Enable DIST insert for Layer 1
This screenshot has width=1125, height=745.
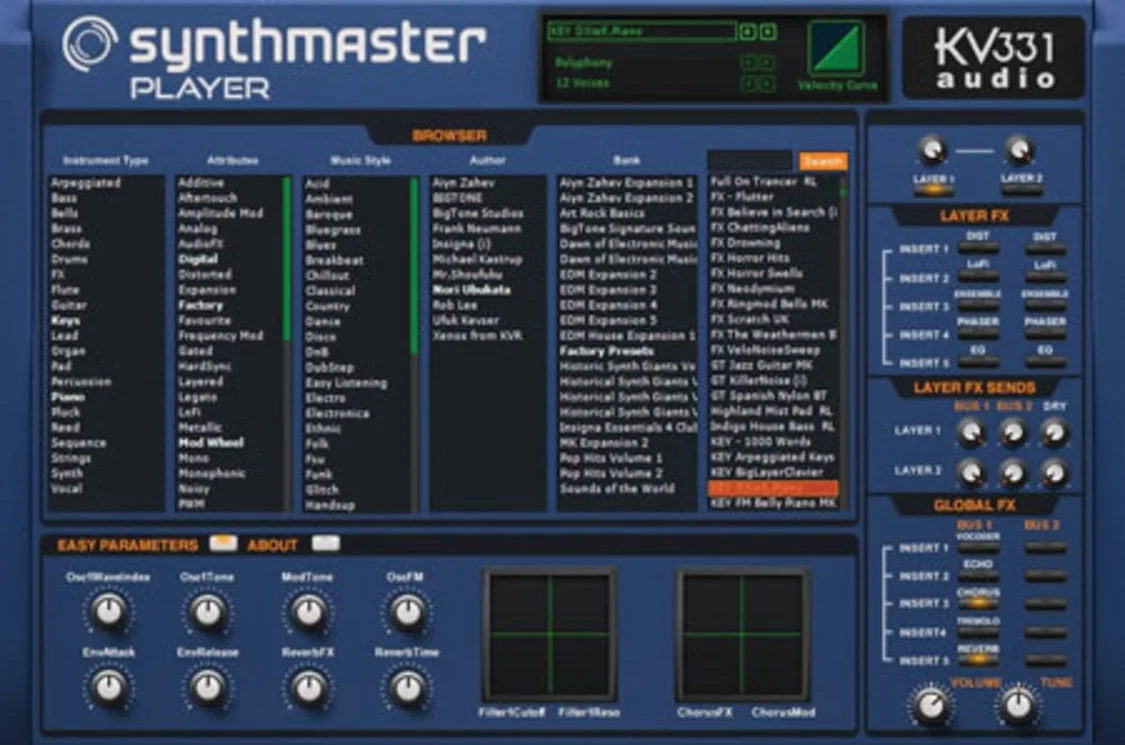pyautogui.click(x=977, y=248)
